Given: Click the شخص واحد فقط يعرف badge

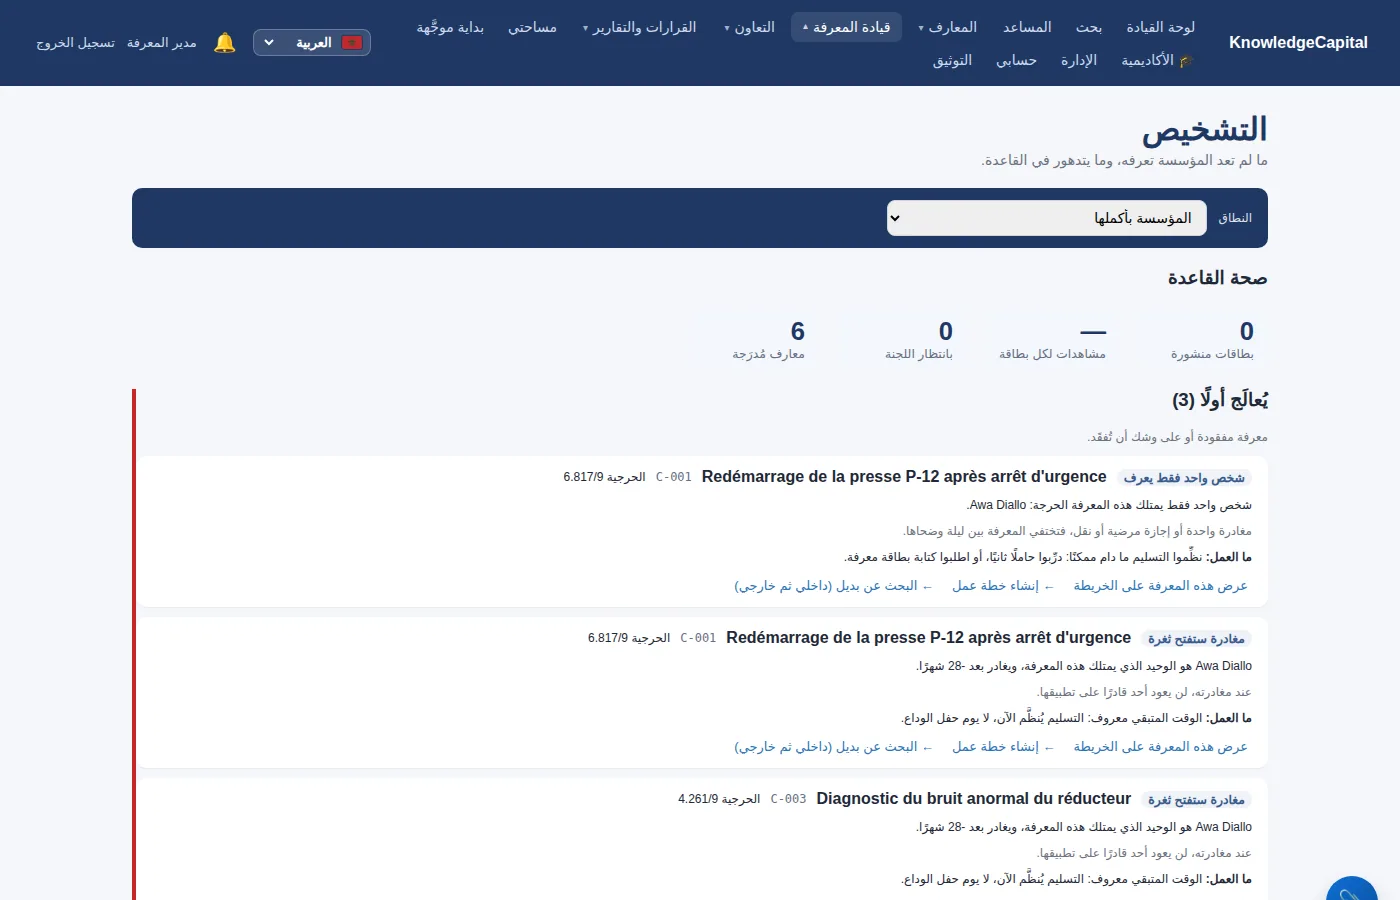Looking at the screenshot, I should pyautogui.click(x=1184, y=478).
